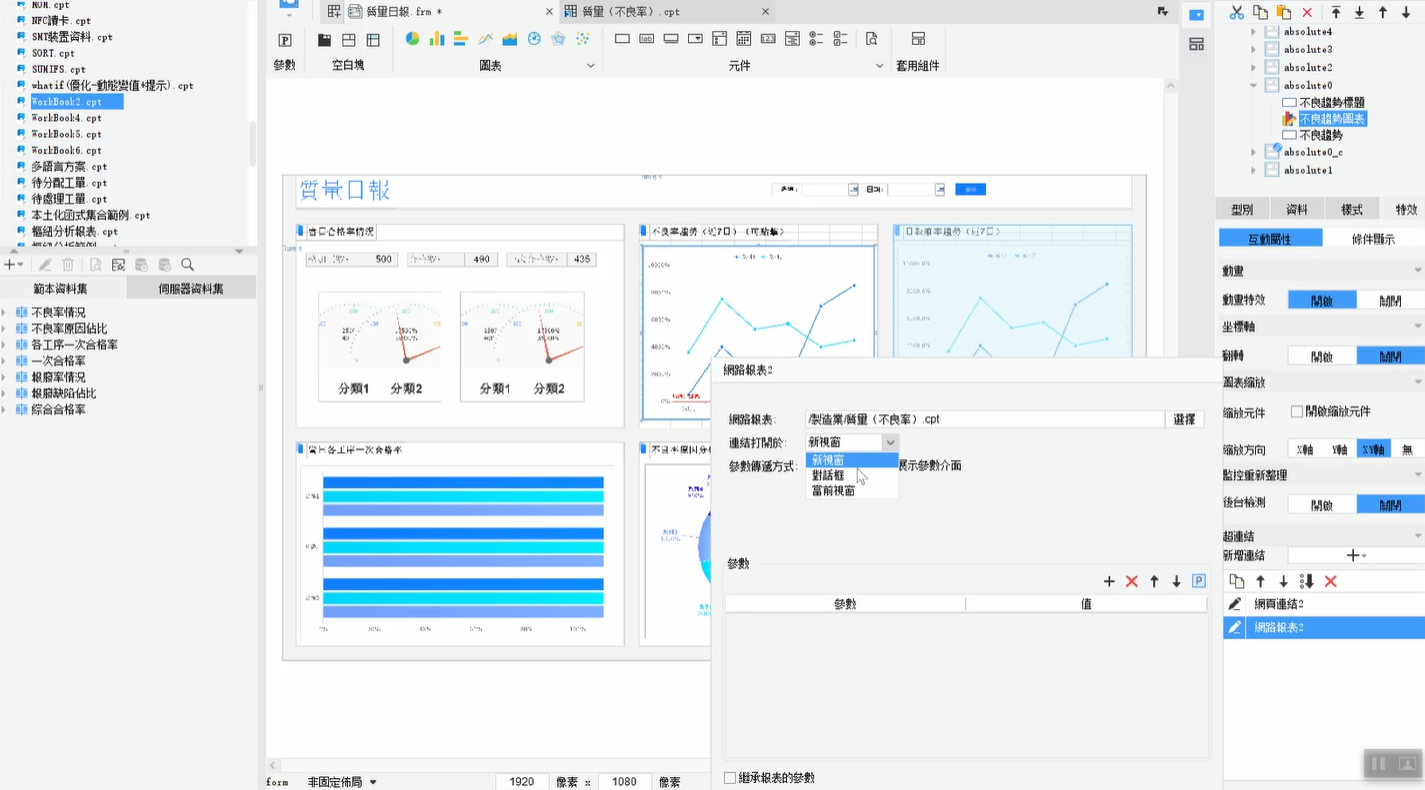Viewport: 1425px width, 790px height.
Task: Open the 樣式 properties tab
Action: (x=1352, y=210)
